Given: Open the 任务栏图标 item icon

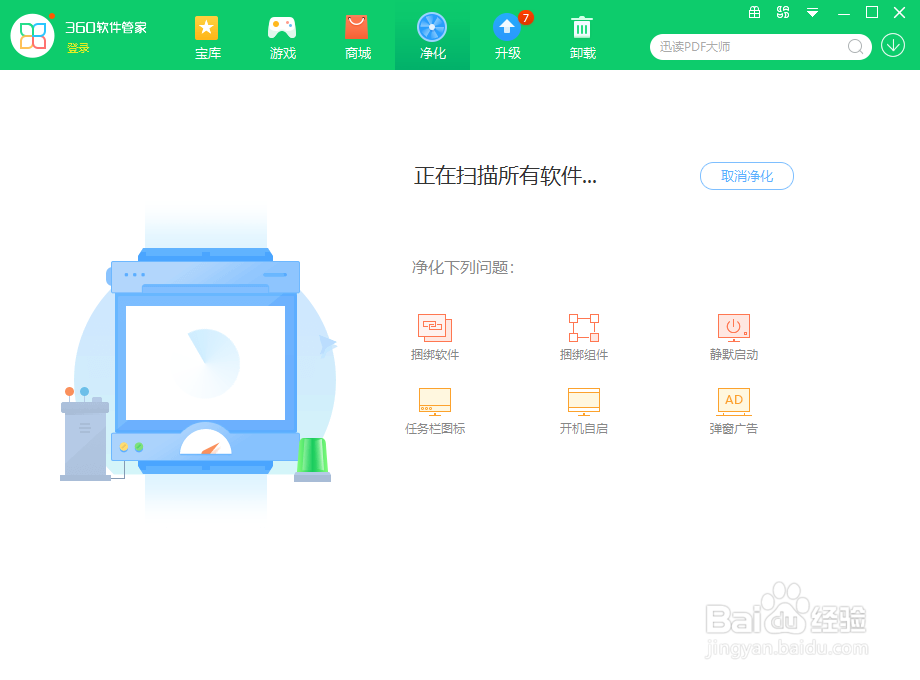Looking at the screenshot, I should coord(434,400).
